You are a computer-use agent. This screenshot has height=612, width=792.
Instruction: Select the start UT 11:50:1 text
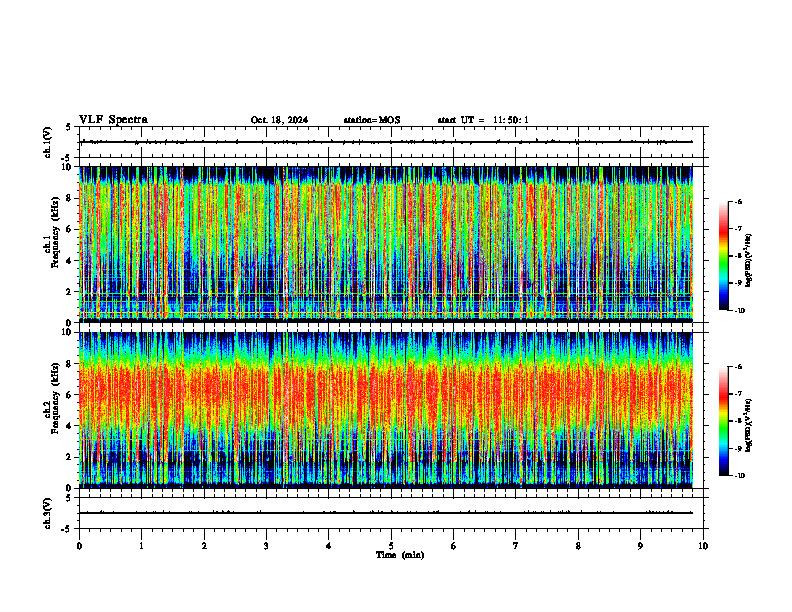pos(483,120)
